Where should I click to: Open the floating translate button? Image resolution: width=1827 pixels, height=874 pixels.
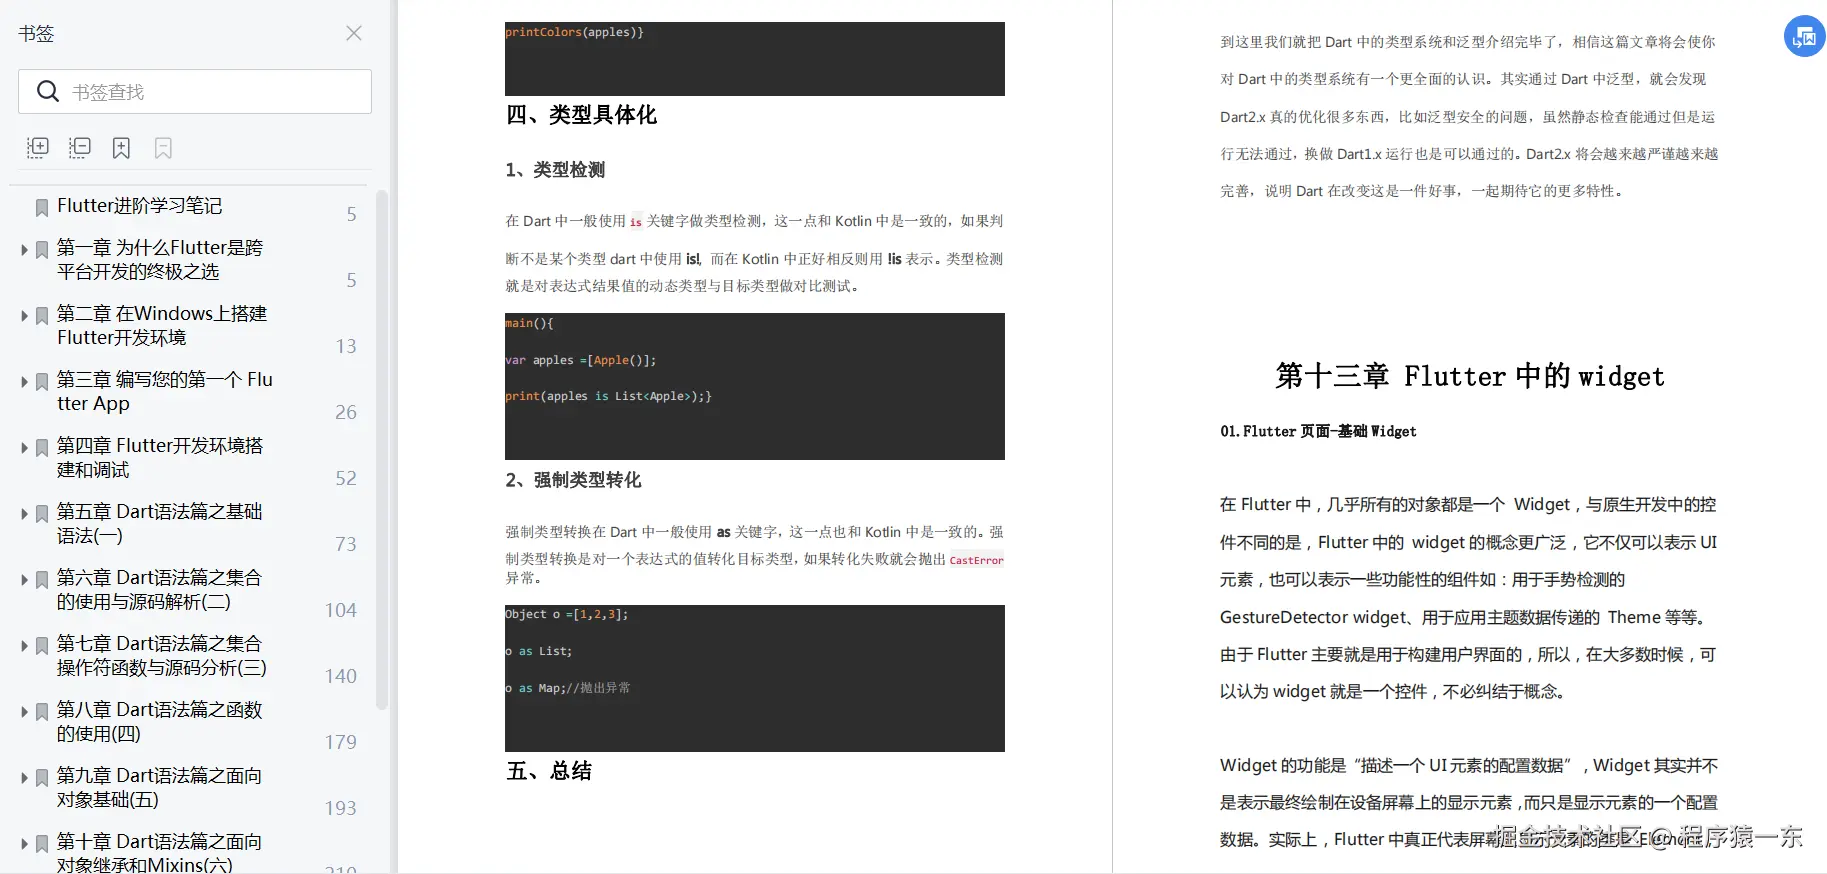1804,37
